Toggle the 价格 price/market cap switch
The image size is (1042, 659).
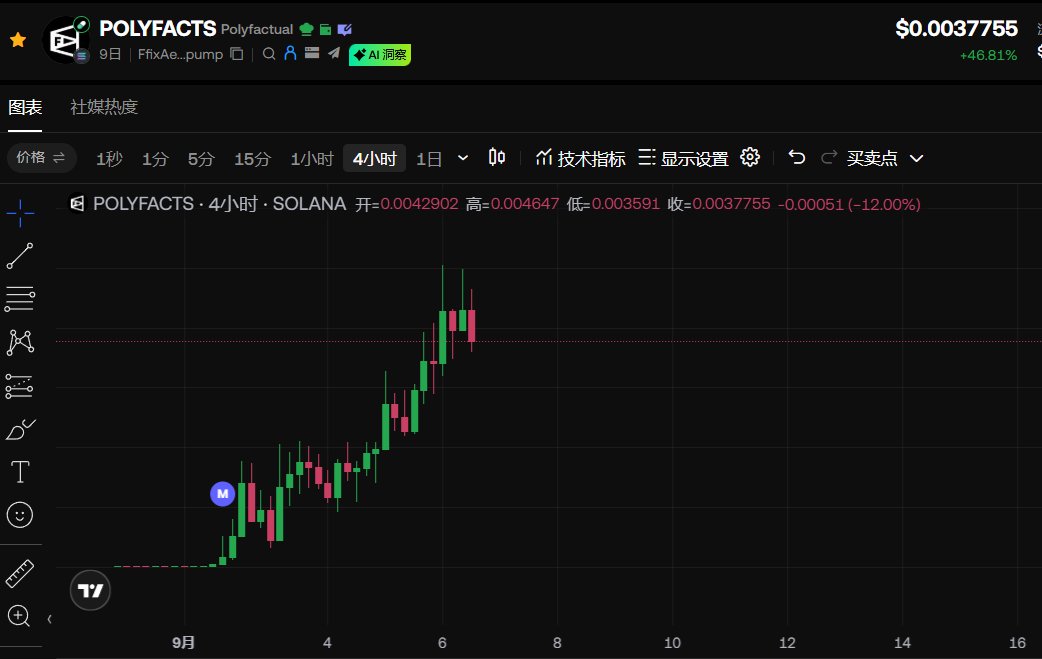[x=41, y=158]
